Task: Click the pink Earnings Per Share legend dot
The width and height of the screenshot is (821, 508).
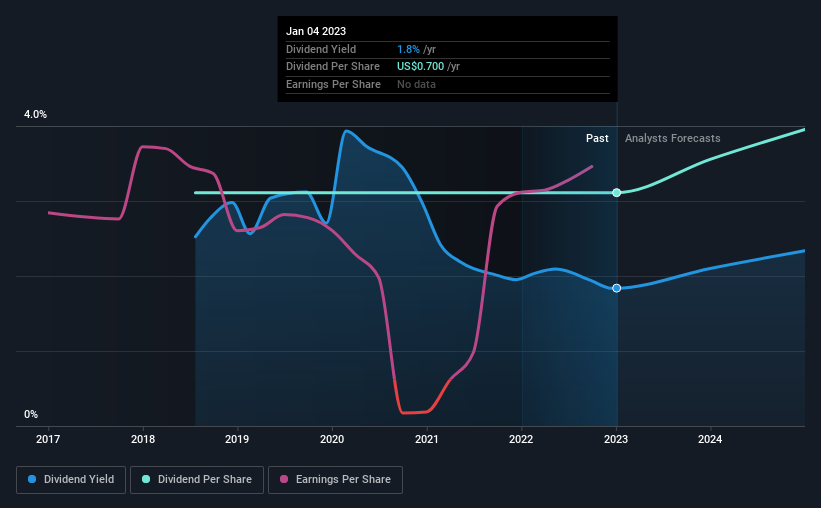Action: tap(284, 479)
